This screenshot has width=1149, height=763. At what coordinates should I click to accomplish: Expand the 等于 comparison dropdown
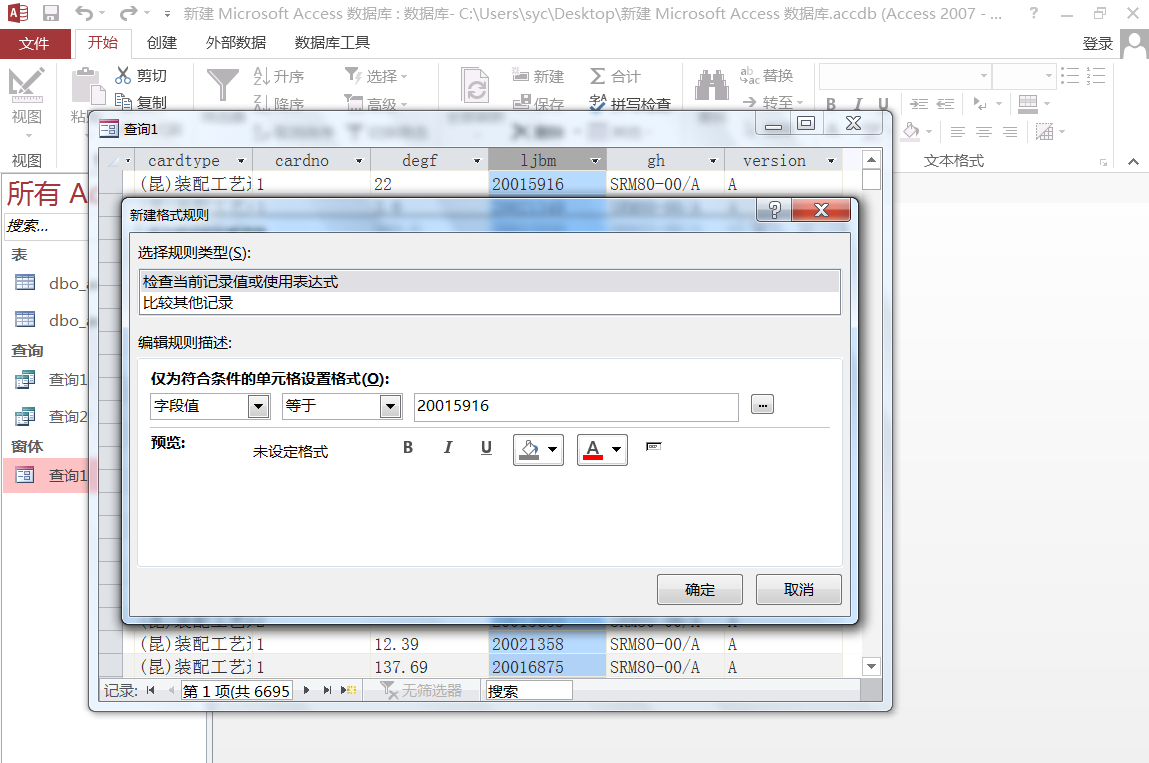[x=390, y=406]
